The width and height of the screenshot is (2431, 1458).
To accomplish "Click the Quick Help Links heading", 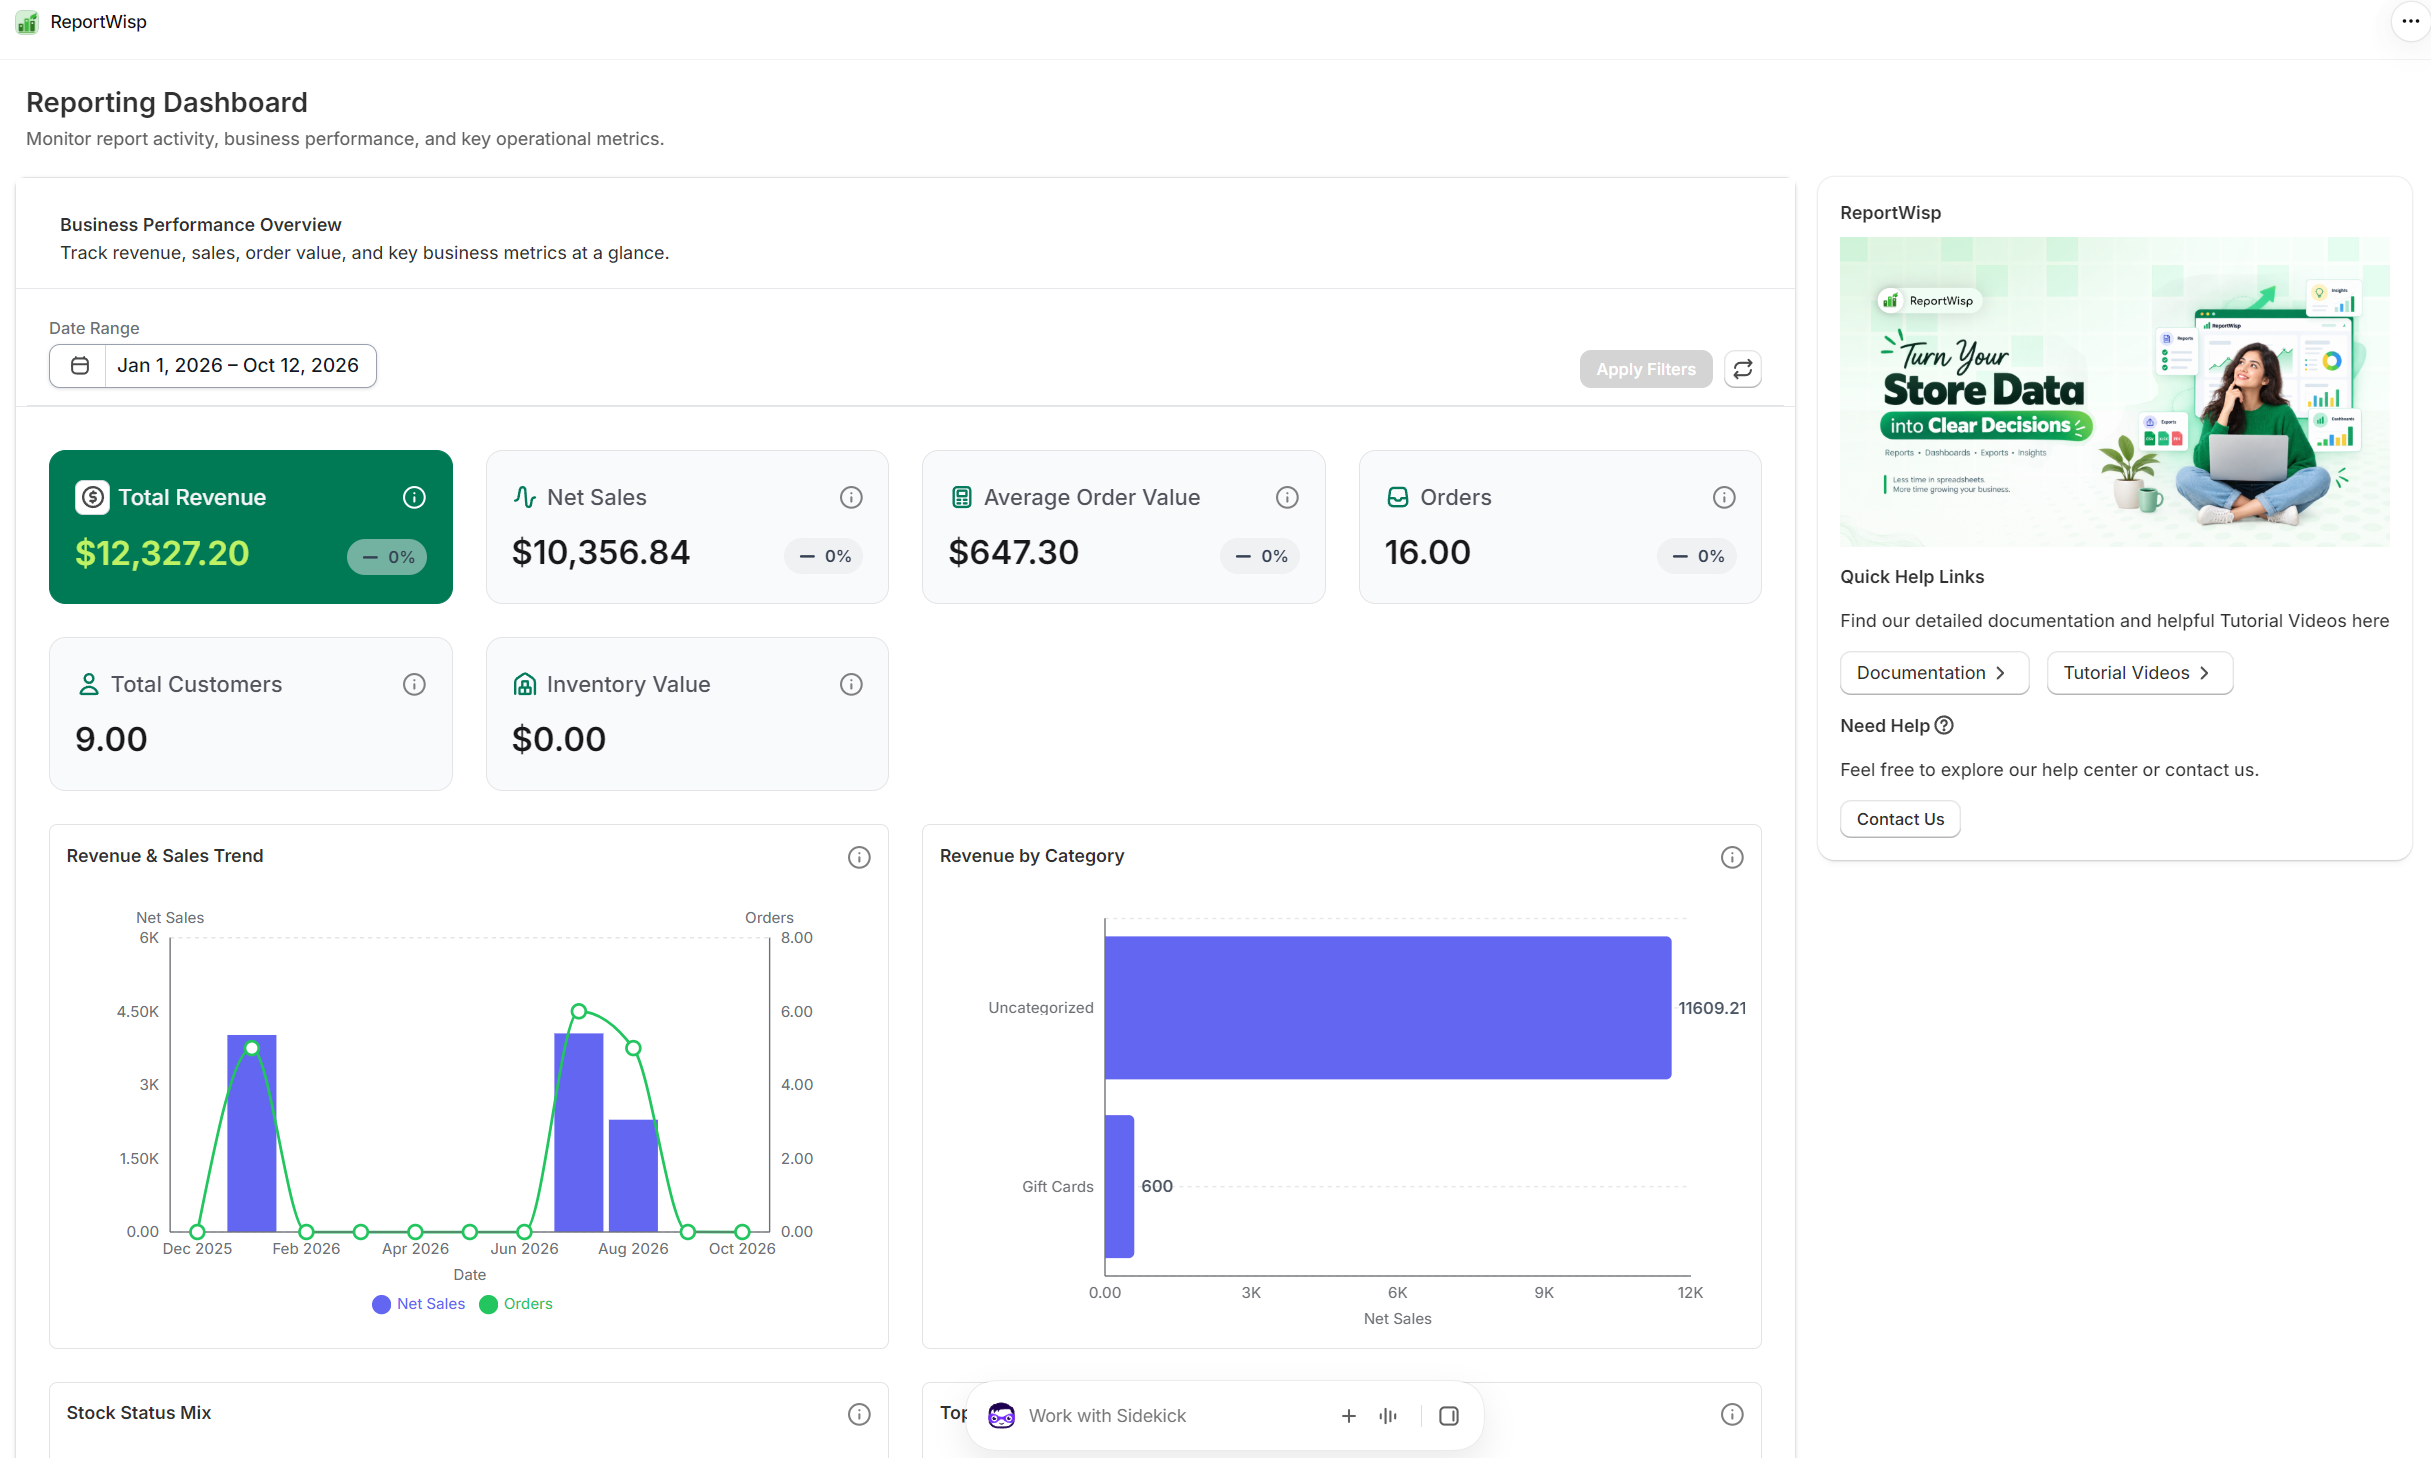I will (x=1912, y=577).
